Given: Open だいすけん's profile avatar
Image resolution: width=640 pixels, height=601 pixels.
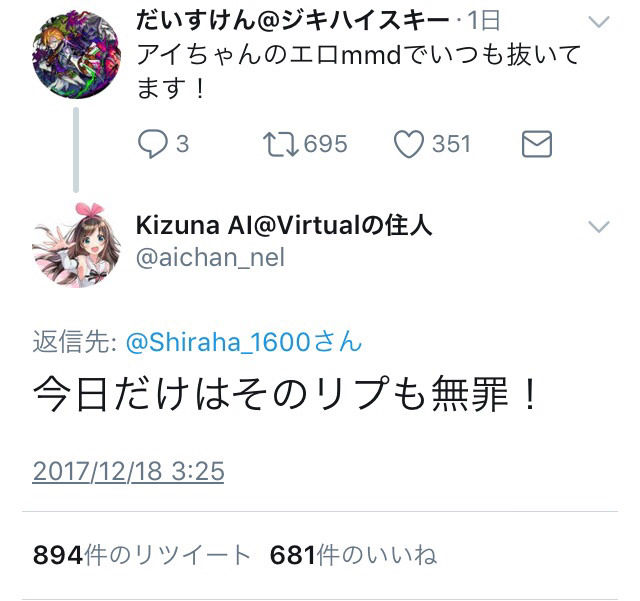Looking at the screenshot, I should pos(76,54).
